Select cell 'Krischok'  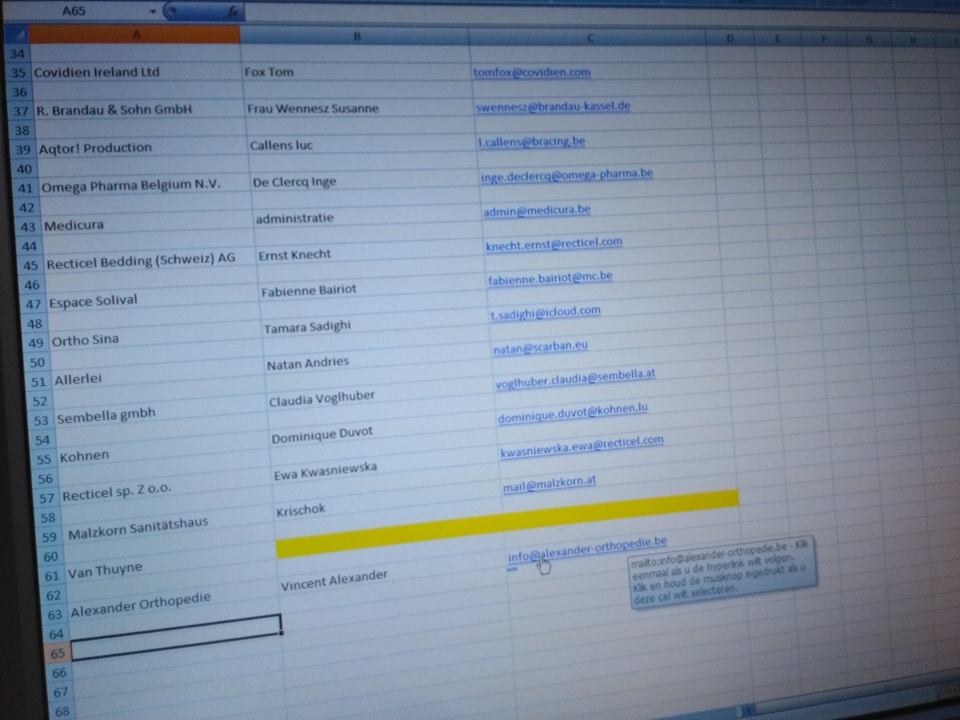coord(301,511)
